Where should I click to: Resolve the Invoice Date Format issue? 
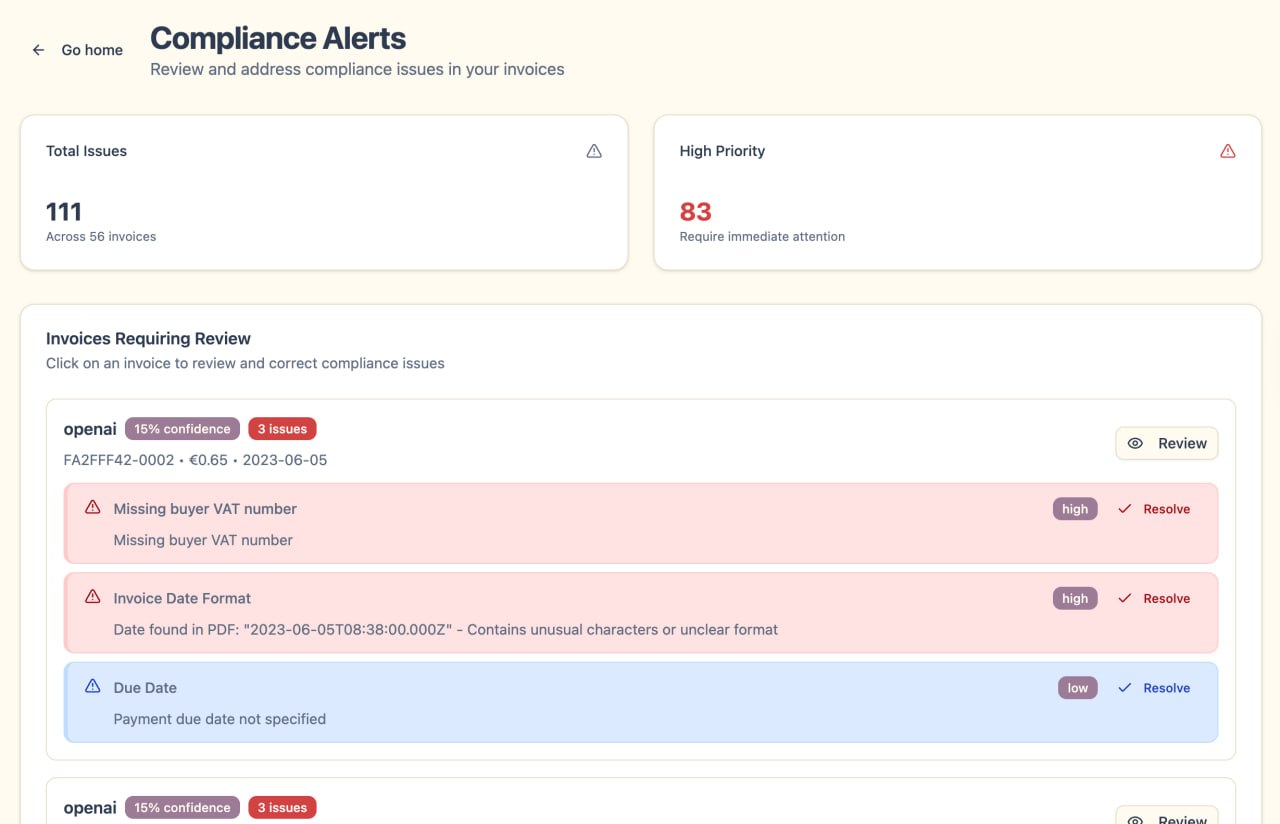point(1154,598)
